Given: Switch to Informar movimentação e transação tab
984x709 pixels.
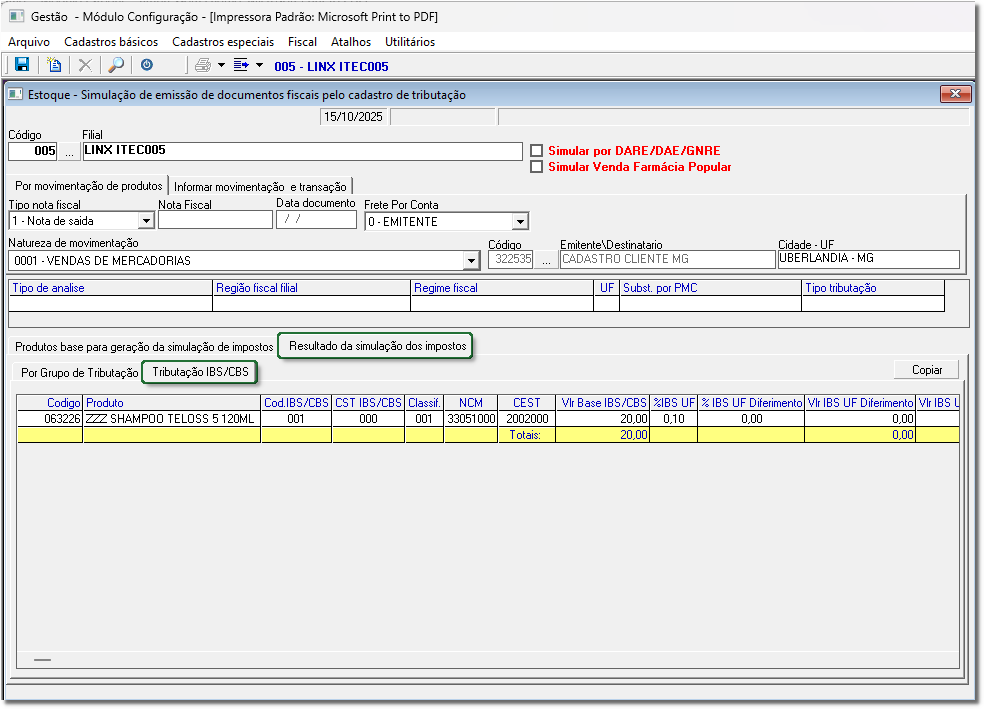Looking at the screenshot, I should tap(260, 187).
